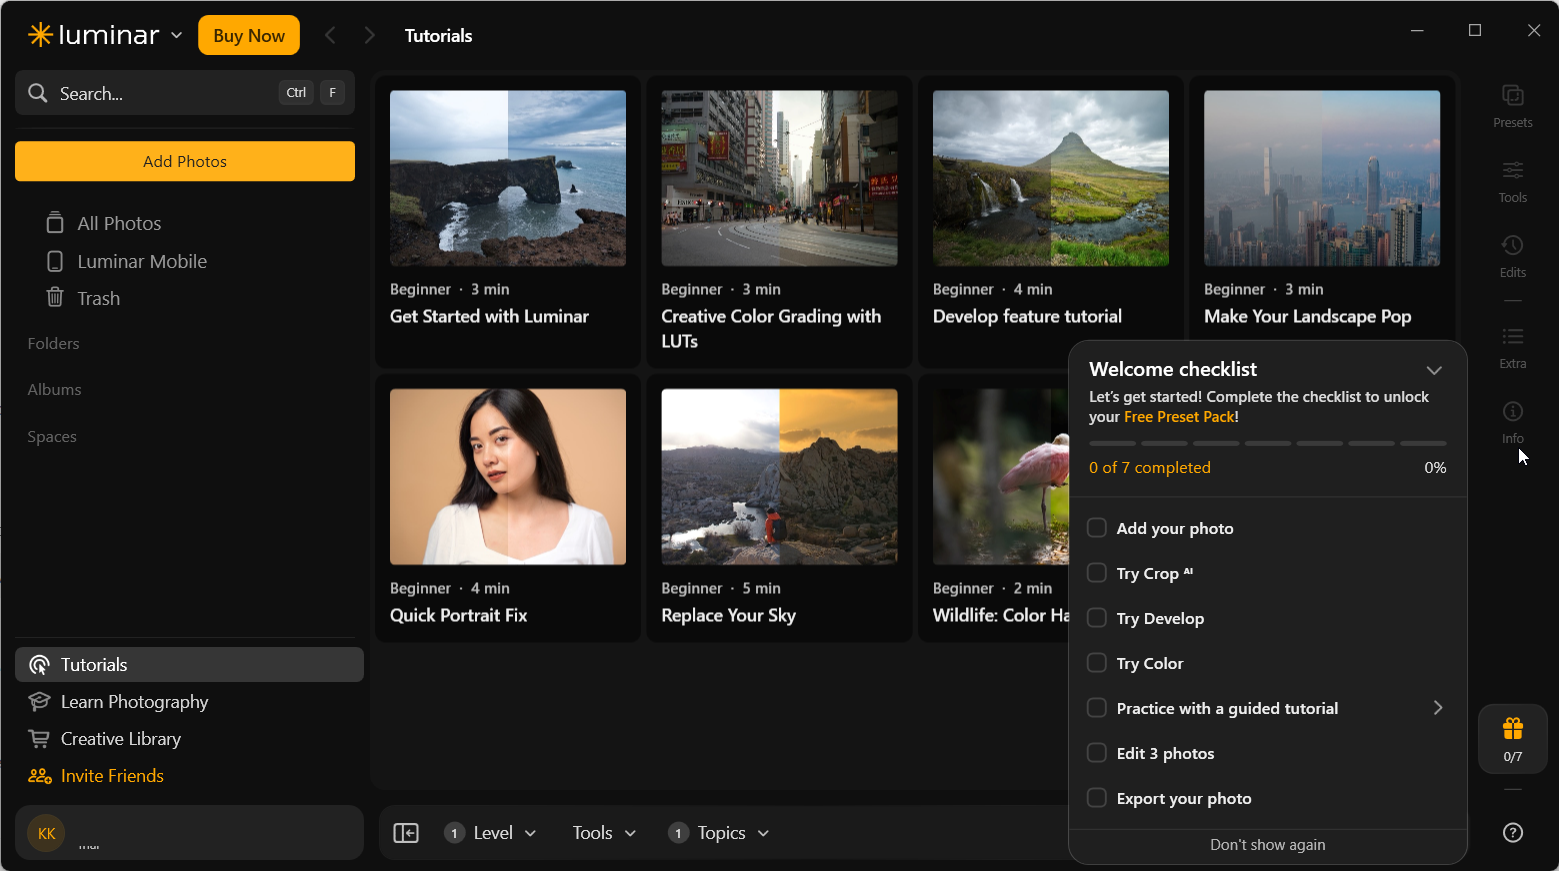This screenshot has height=871, width=1559.
Task: Open the Tools filter dropdown
Action: pos(604,833)
